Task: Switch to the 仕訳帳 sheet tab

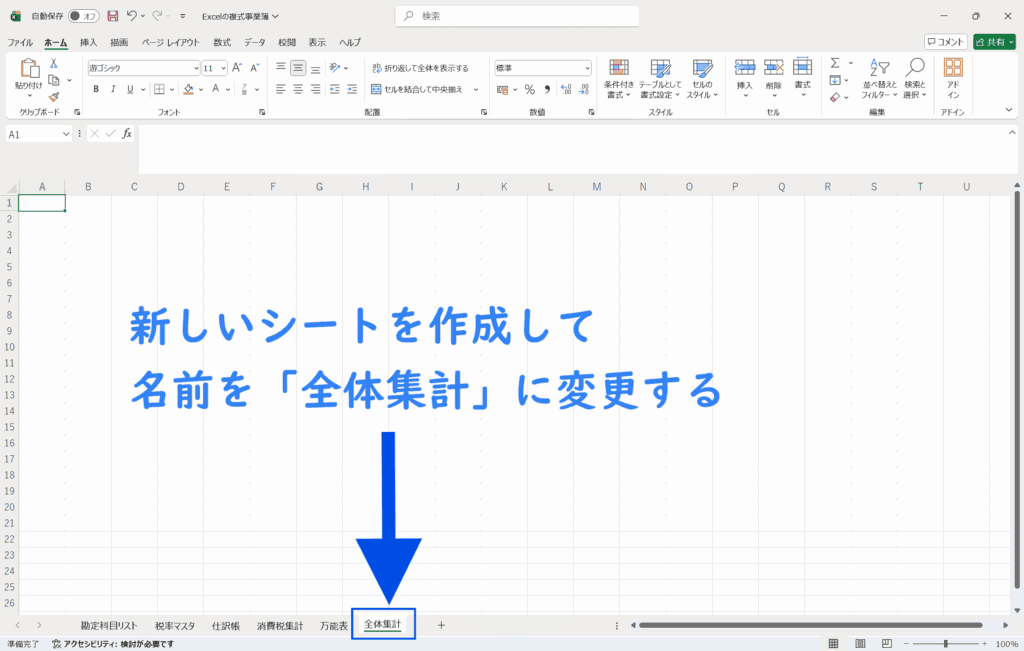Action: [226, 626]
